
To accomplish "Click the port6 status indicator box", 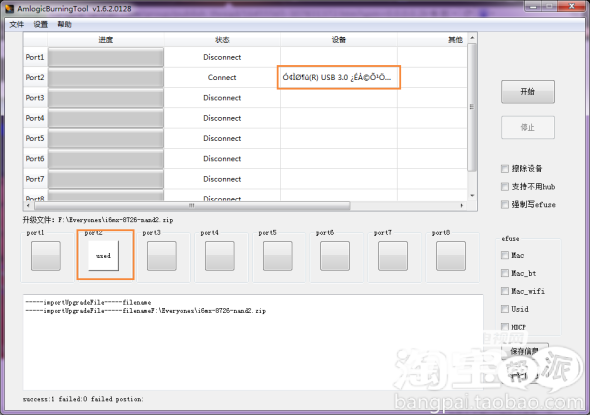I will 335,256.
